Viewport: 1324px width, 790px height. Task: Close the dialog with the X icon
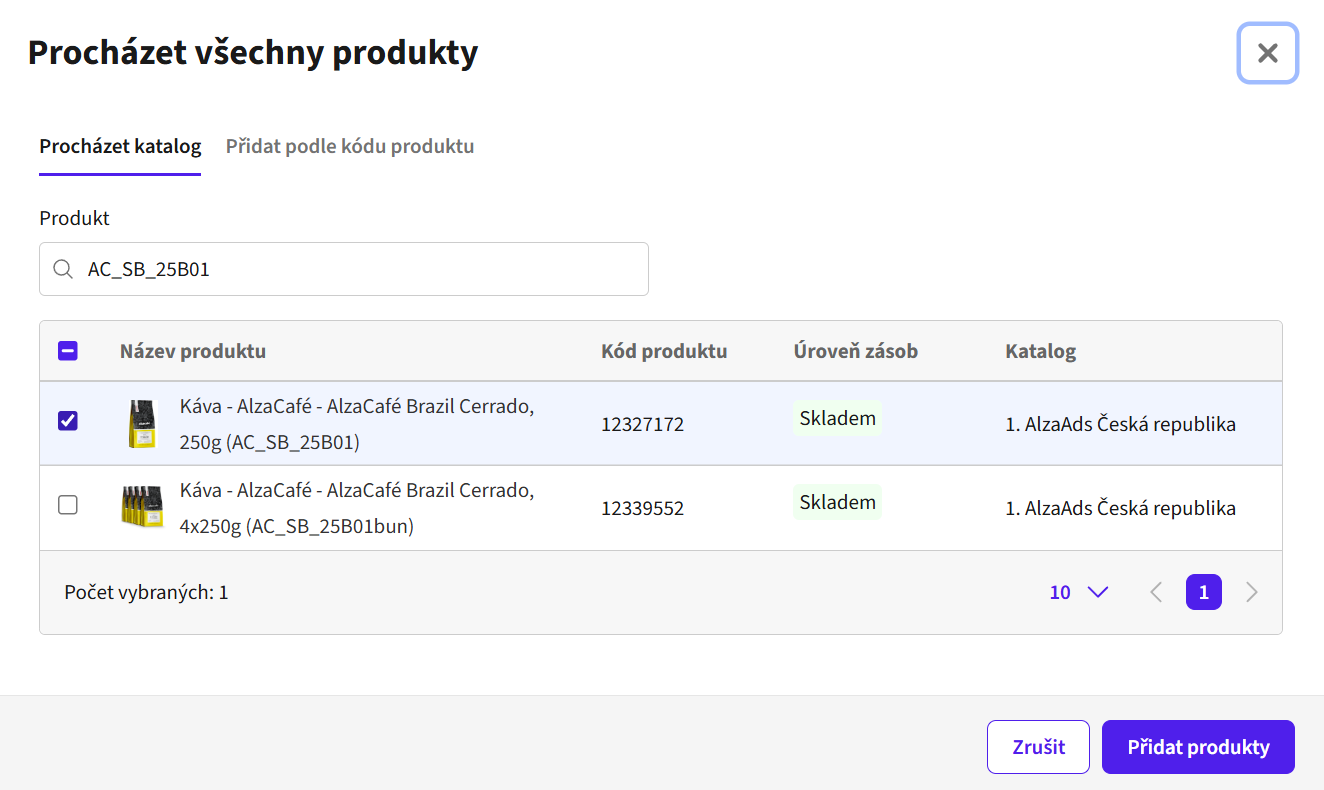(1268, 53)
